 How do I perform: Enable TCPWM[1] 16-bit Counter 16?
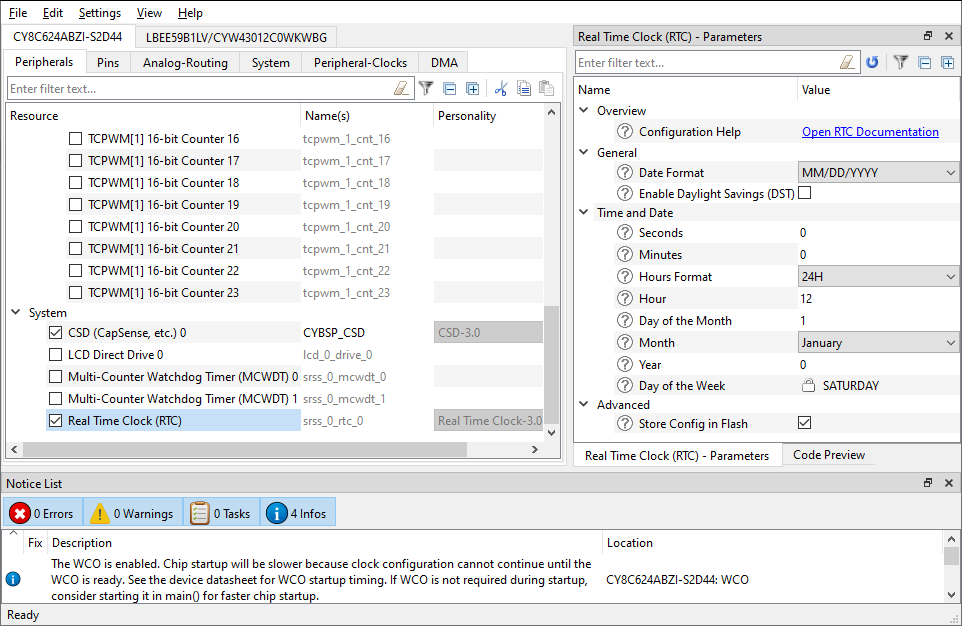(x=75, y=139)
